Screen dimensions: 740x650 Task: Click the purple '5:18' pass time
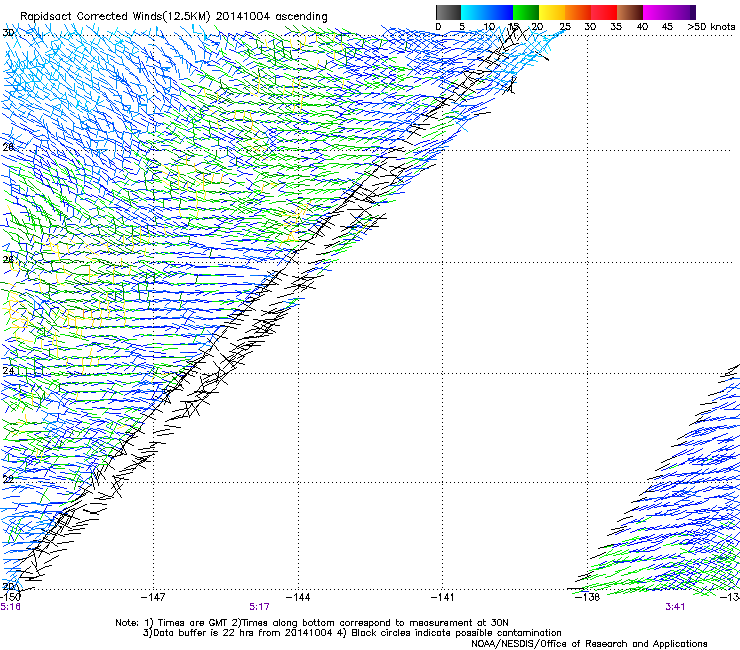[x=10, y=607]
